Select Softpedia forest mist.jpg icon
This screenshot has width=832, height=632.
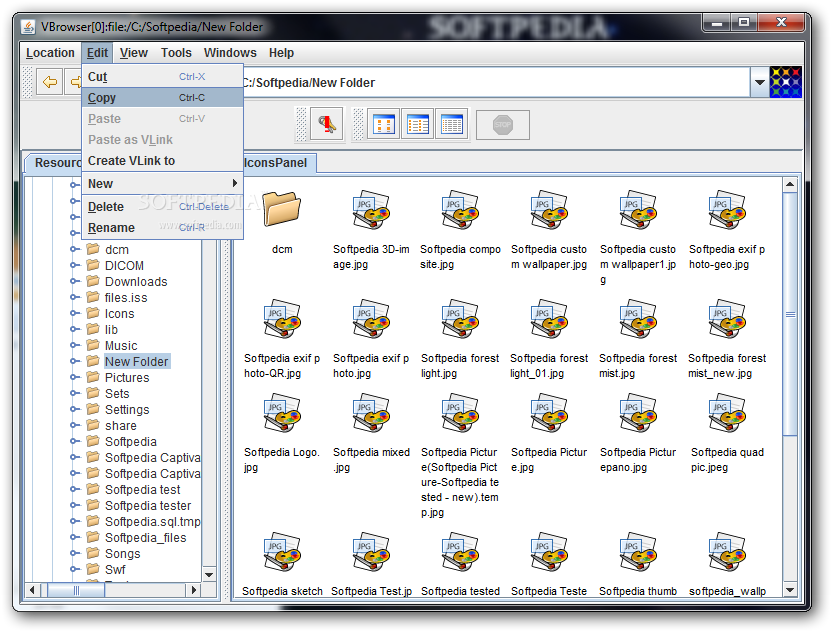click(x=638, y=318)
